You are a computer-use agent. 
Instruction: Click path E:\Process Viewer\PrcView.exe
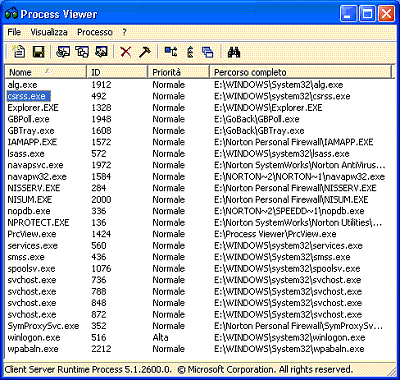coord(275,234)
